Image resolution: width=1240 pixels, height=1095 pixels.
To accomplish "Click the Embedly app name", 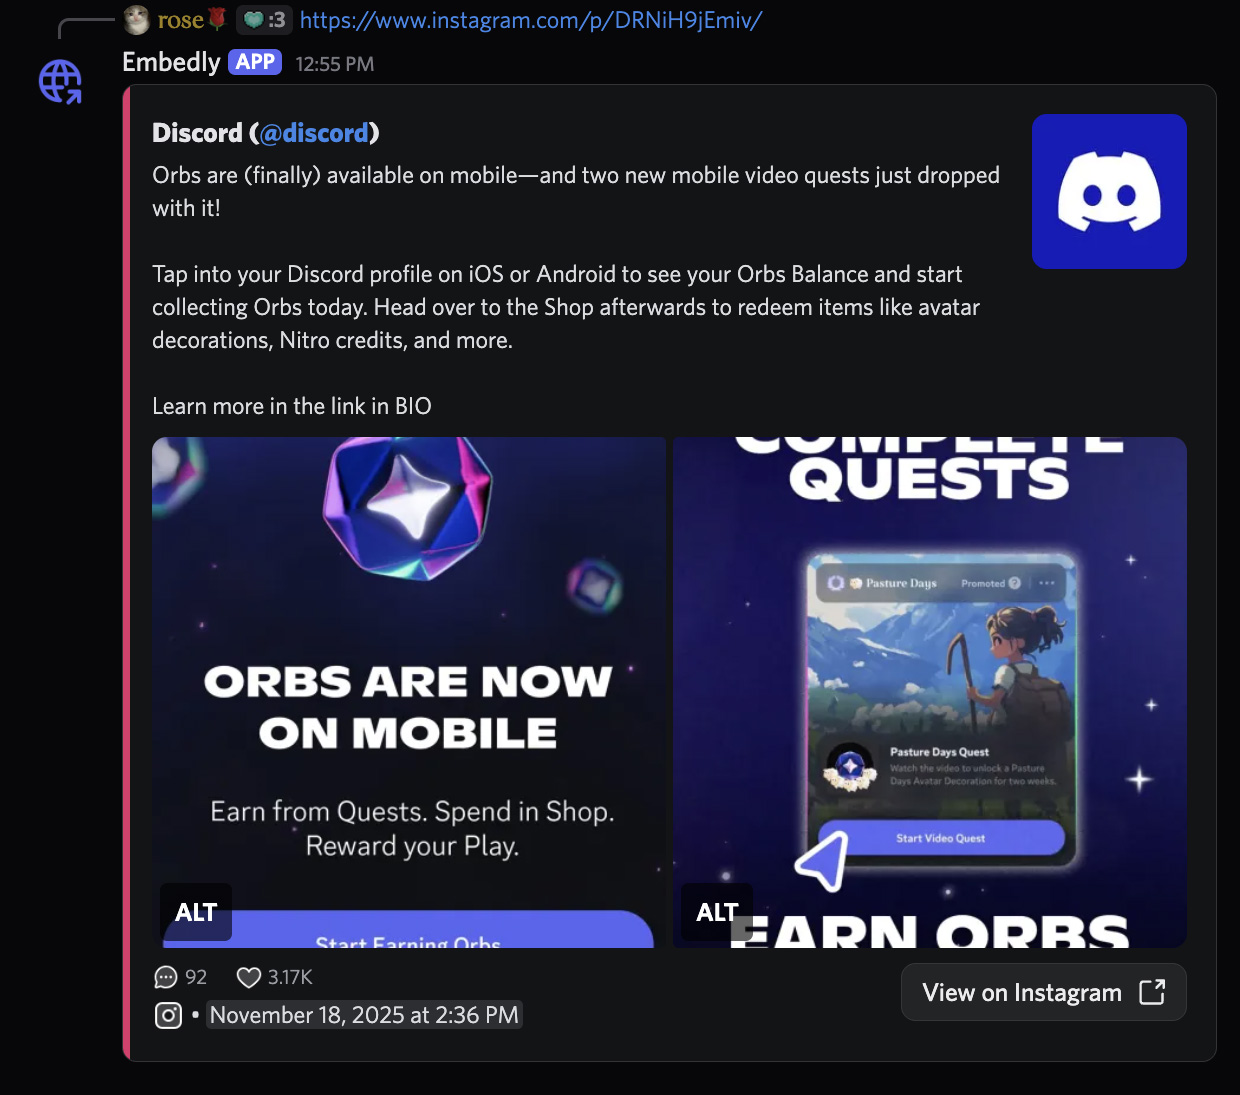I will (171, 62).
